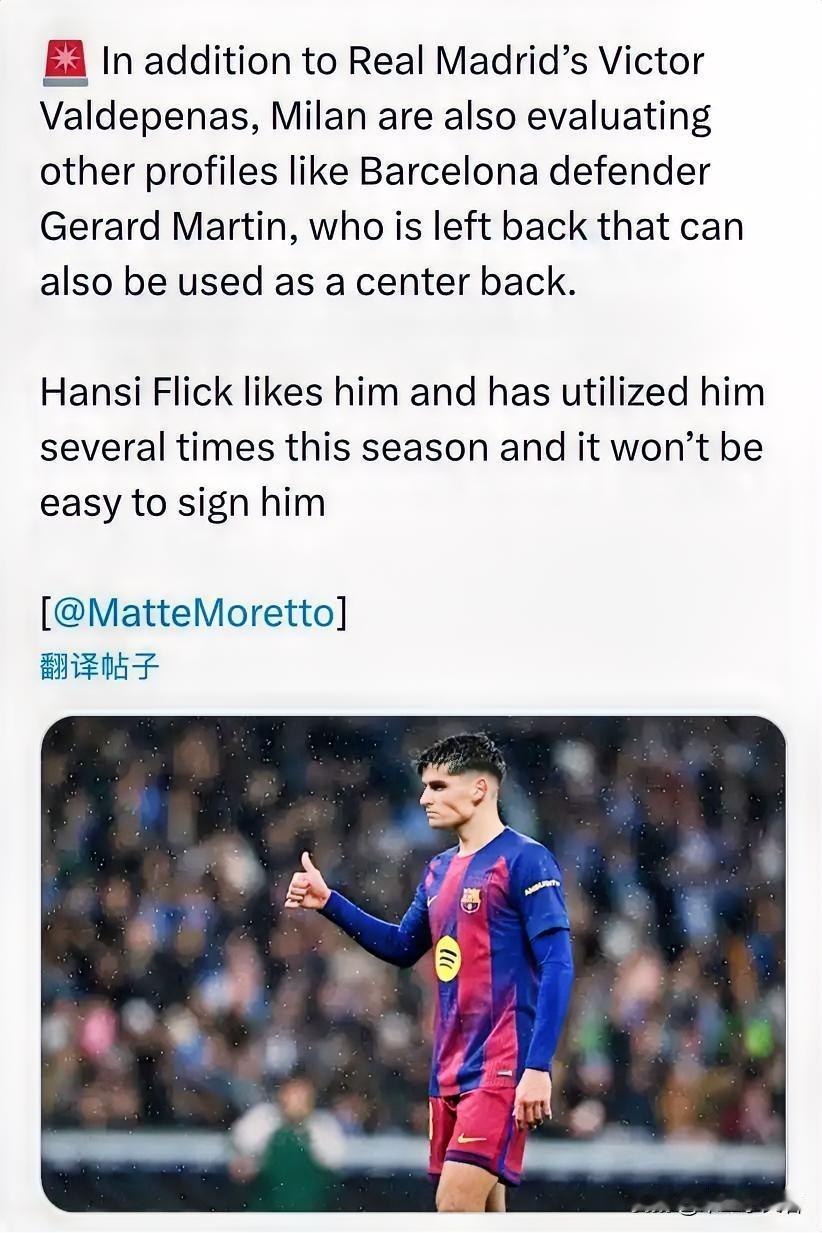Click the Nike logo on the jersey chest
The height and width of the screenshot is (1233, 822).
(x=429, y=900)
